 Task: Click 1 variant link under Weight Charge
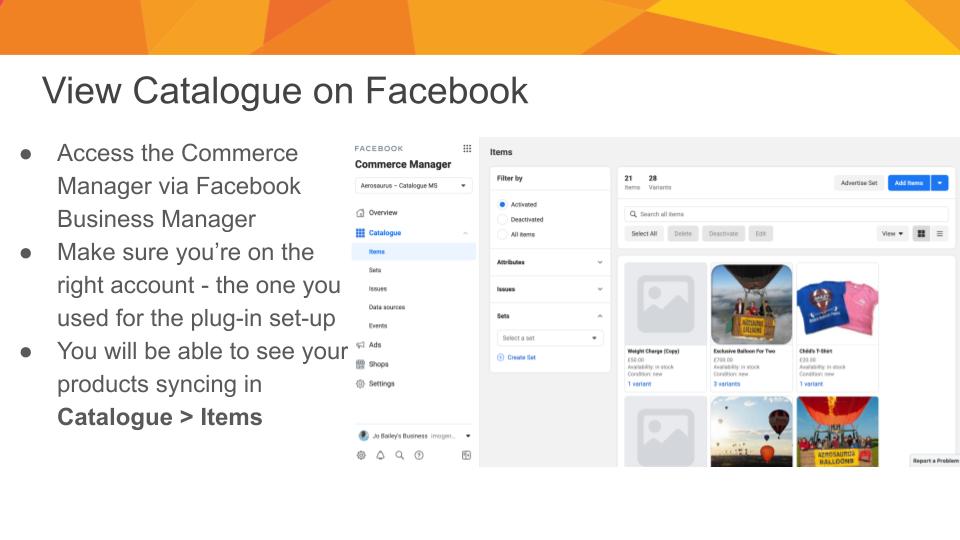pos(640,384)
